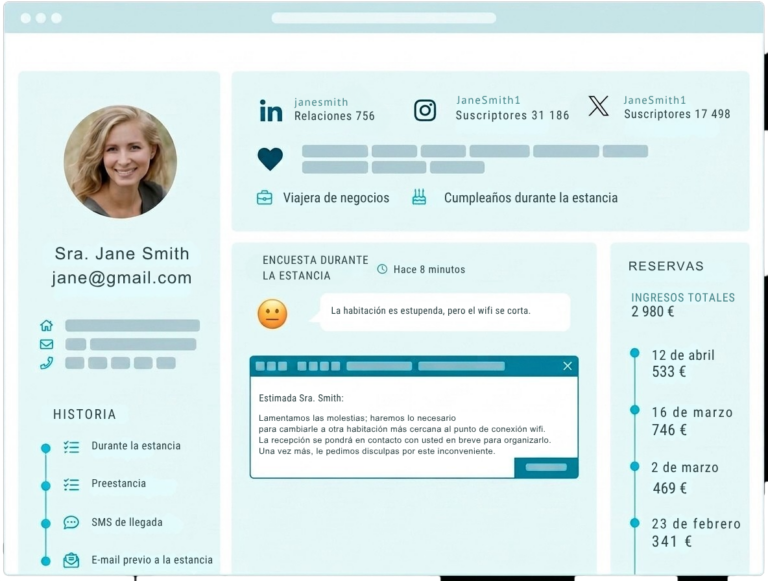Select checklist icon next to Preestancia
Viewport: 768px width, 581px height.
[72, 484]
